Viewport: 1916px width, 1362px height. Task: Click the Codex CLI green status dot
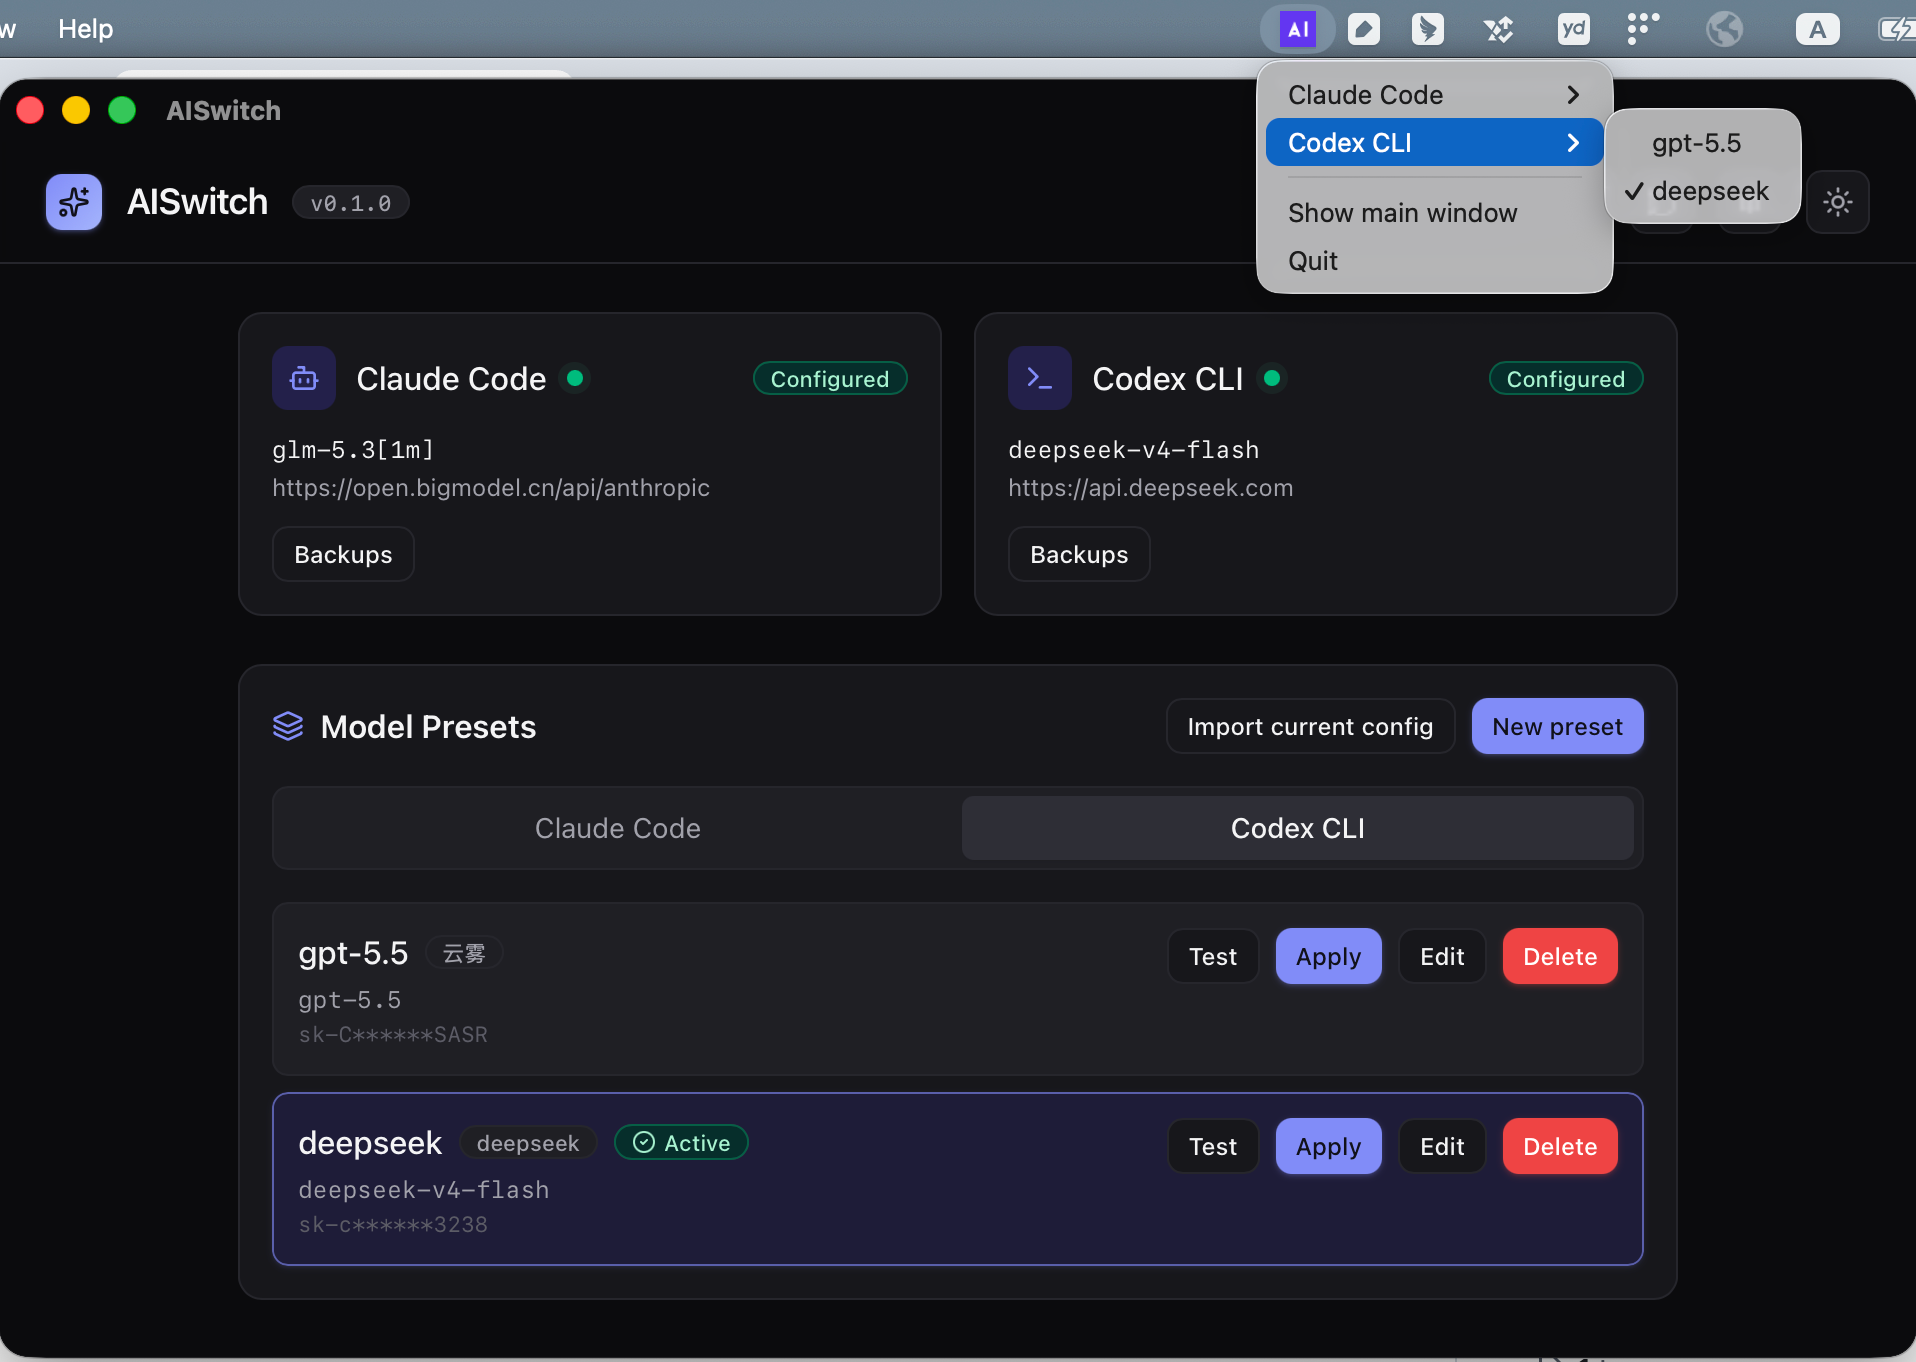coord(1272,378)
